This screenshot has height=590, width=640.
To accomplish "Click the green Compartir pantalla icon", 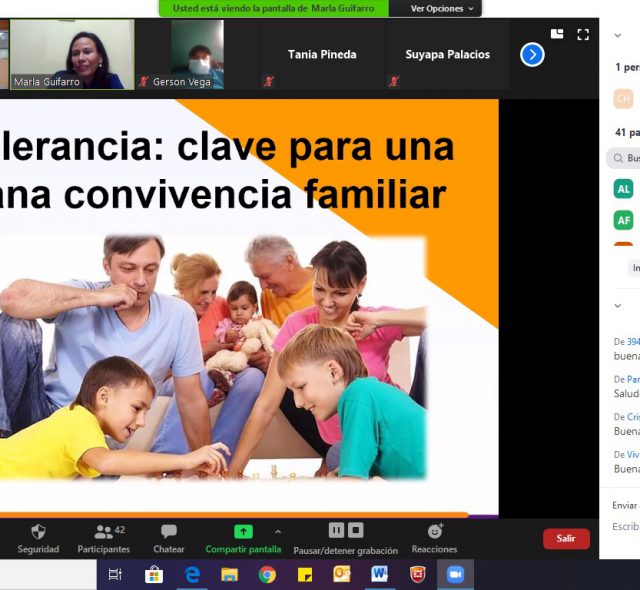I will [x=243, y=531].
